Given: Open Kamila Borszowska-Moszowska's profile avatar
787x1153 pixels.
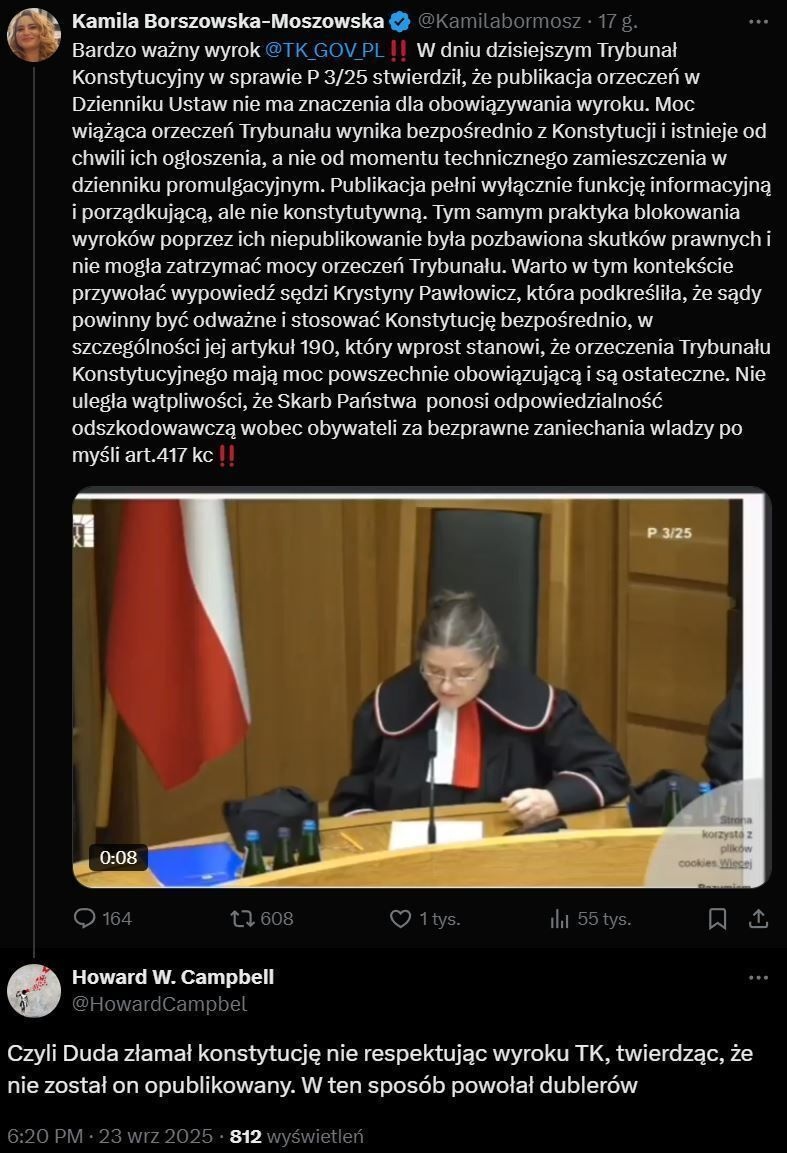Looking at the screenshot, I should click(x=34, y=35).
